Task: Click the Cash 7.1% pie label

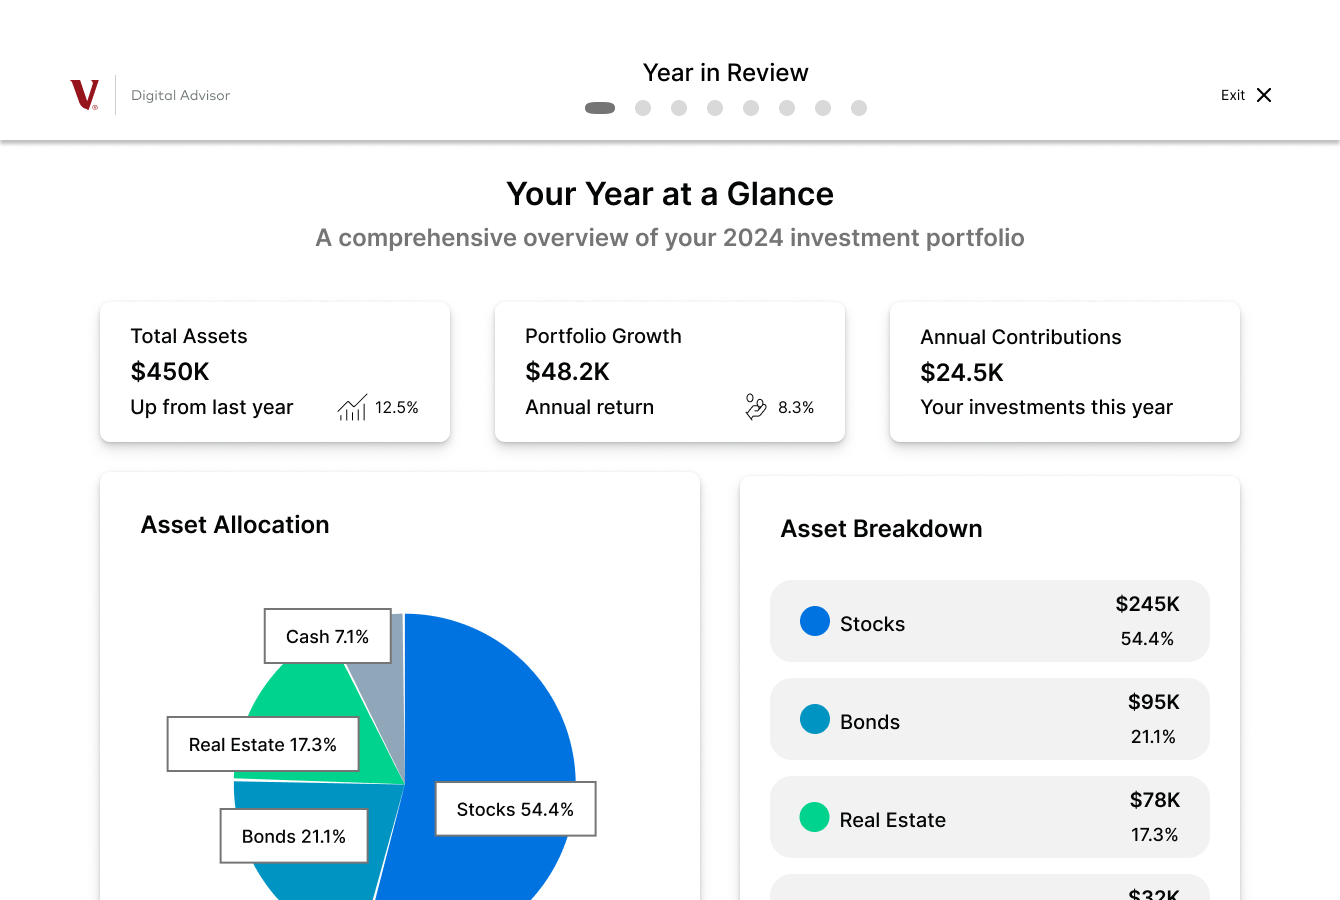Action: [x=328, y=636]
